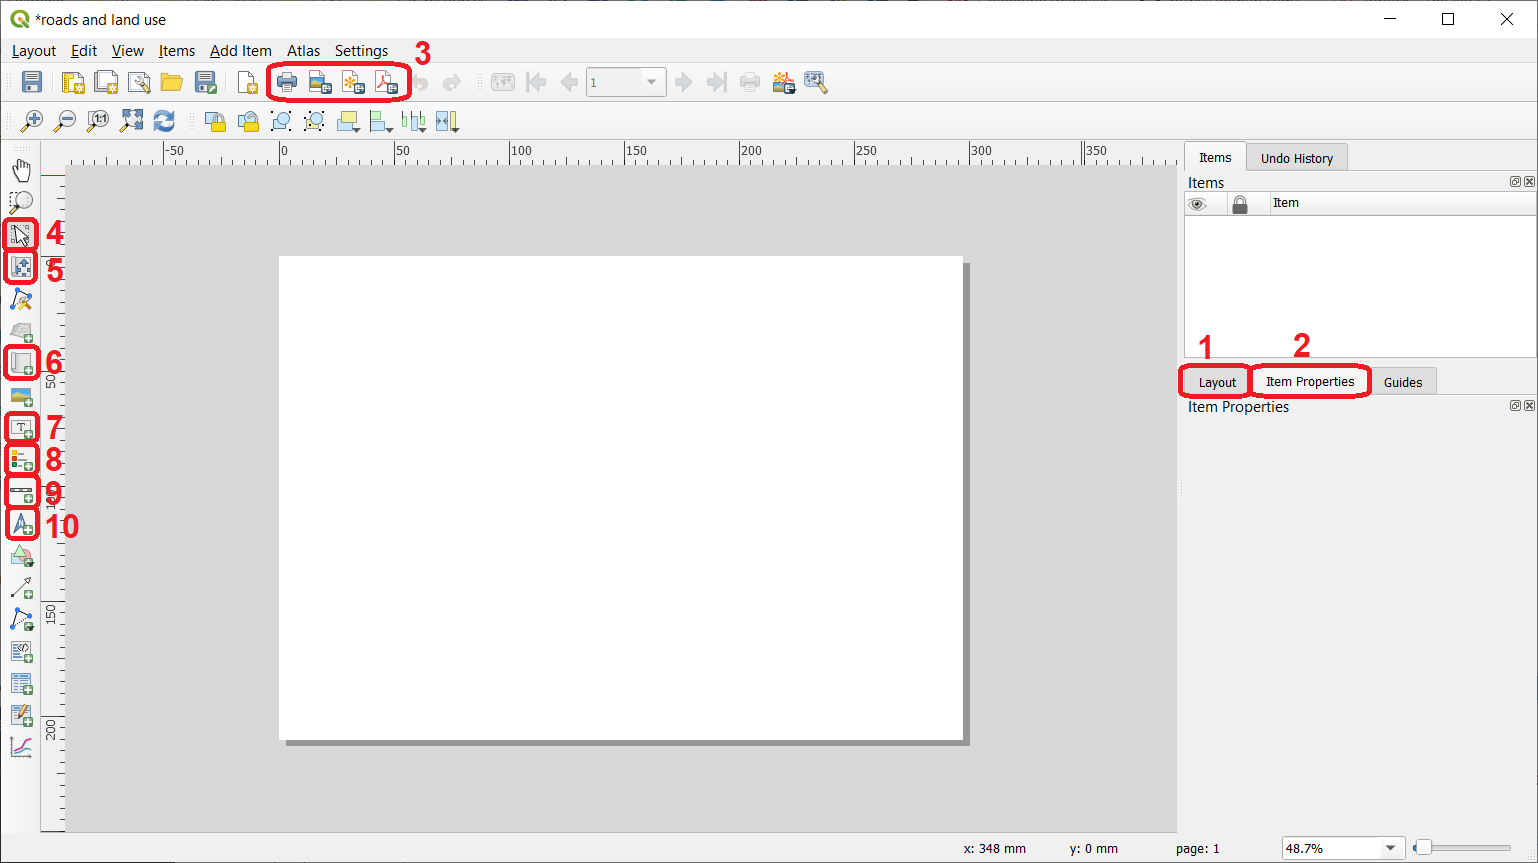Choose the Add Elevation Profile tool
Image resolution: width=1538 pixels, height=863 pixels.
(21, 748)
